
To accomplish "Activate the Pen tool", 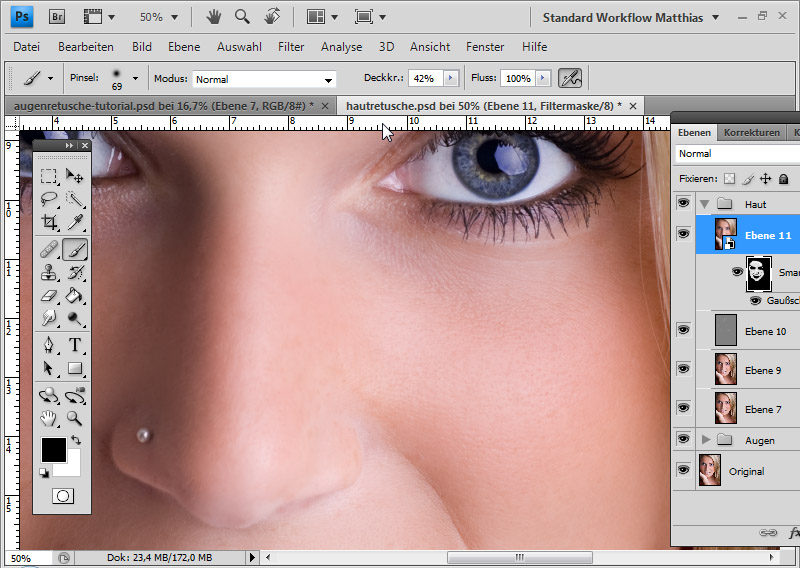I will pyautogui.click(x=49, y=345).
